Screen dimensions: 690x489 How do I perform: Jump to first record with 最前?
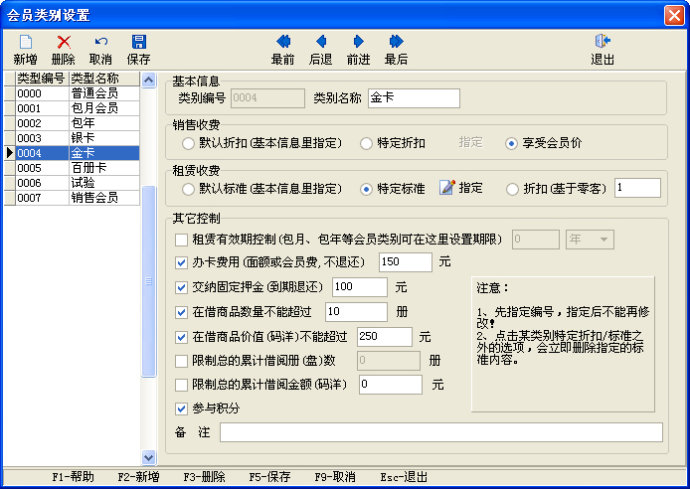click(283, 42)
